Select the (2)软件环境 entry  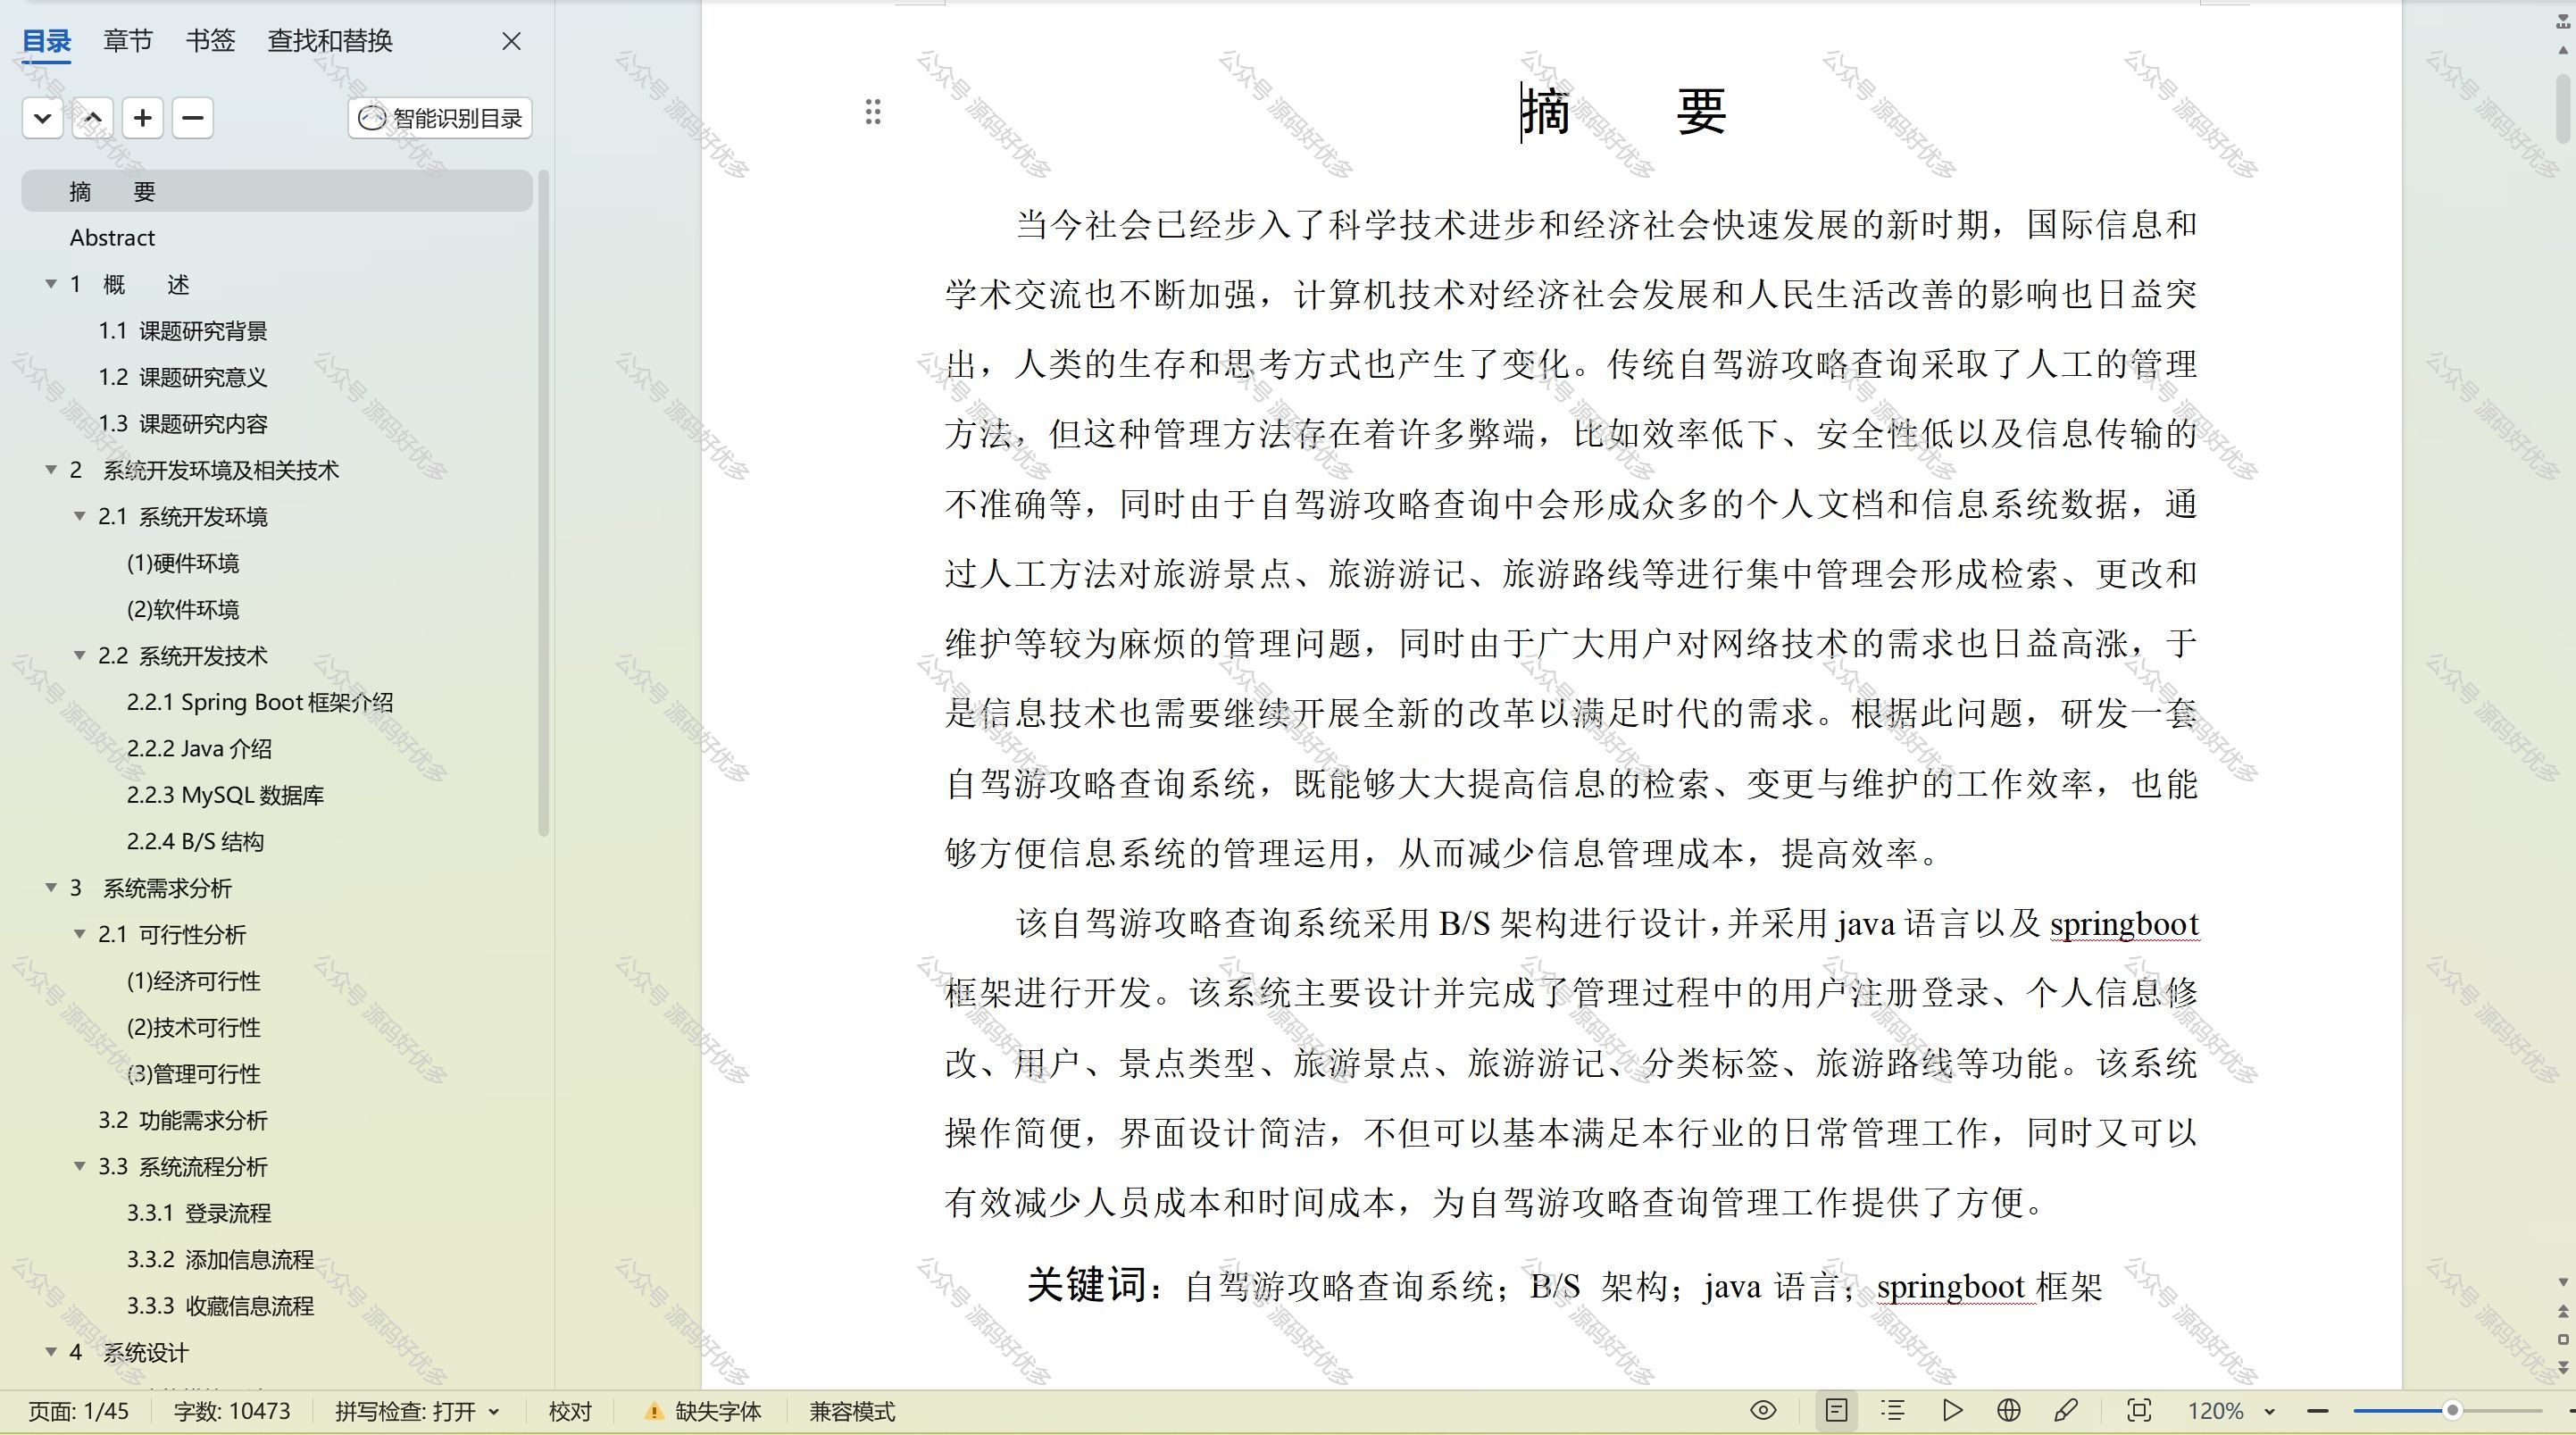click(183, 609)
